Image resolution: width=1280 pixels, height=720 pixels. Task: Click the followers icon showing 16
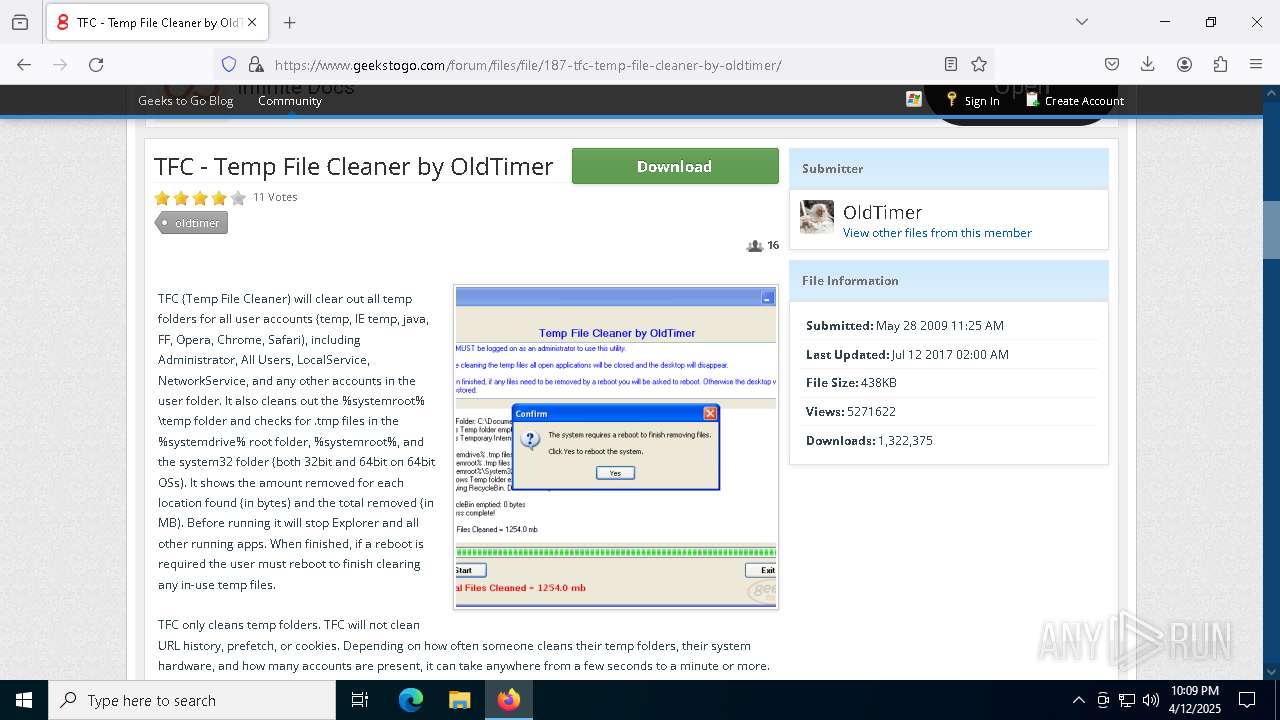(762, 245)
